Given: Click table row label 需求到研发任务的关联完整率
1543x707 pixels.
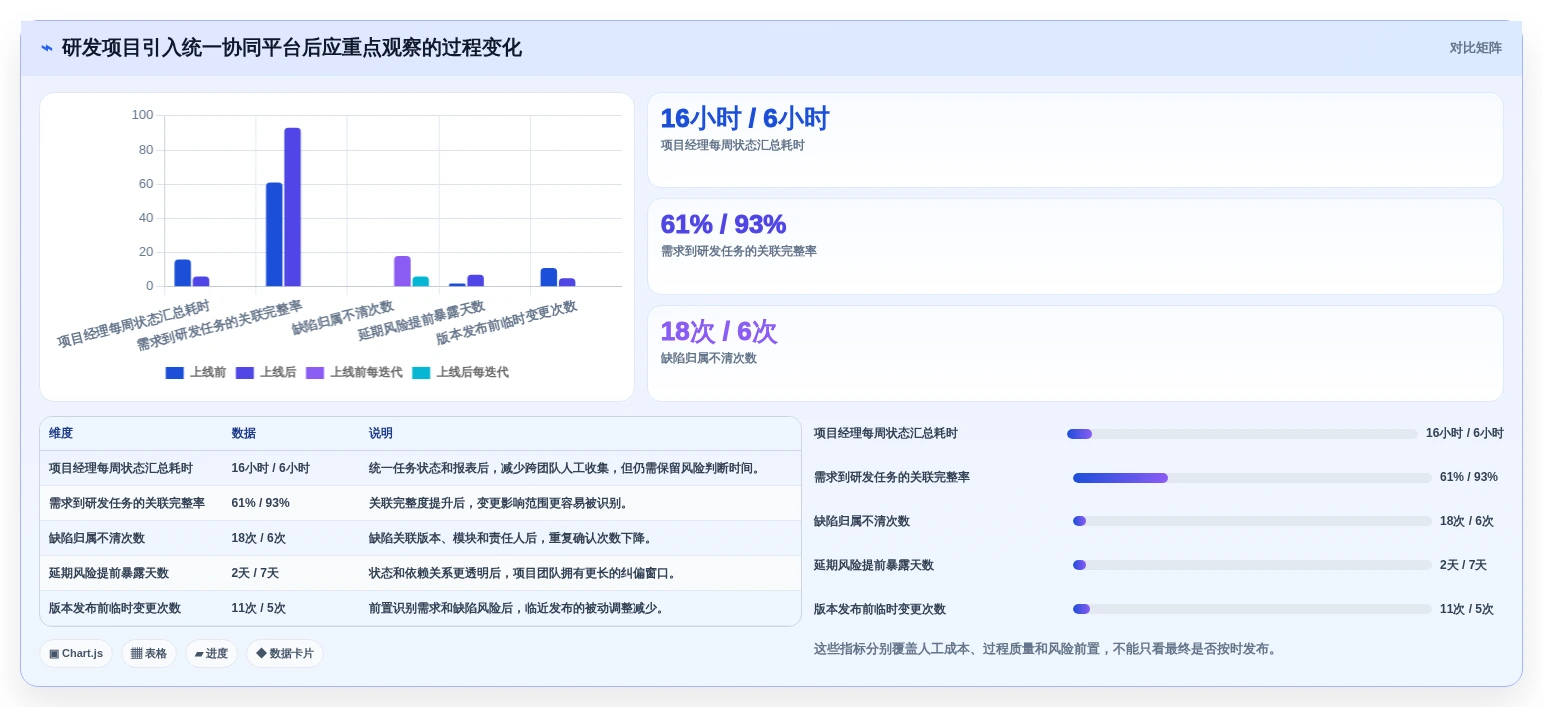Looking at the screenshot, I should coord(127,503).
